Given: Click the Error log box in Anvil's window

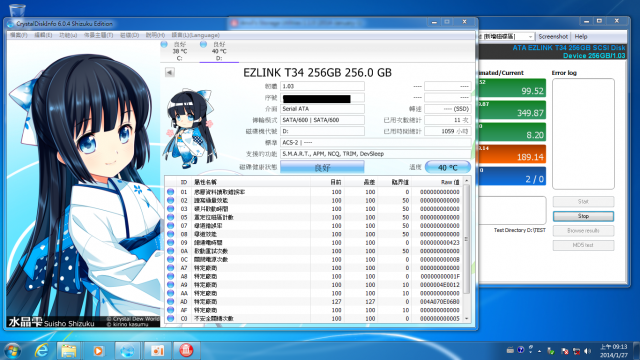Looking at the screenshot, I should tap(583, 134).
